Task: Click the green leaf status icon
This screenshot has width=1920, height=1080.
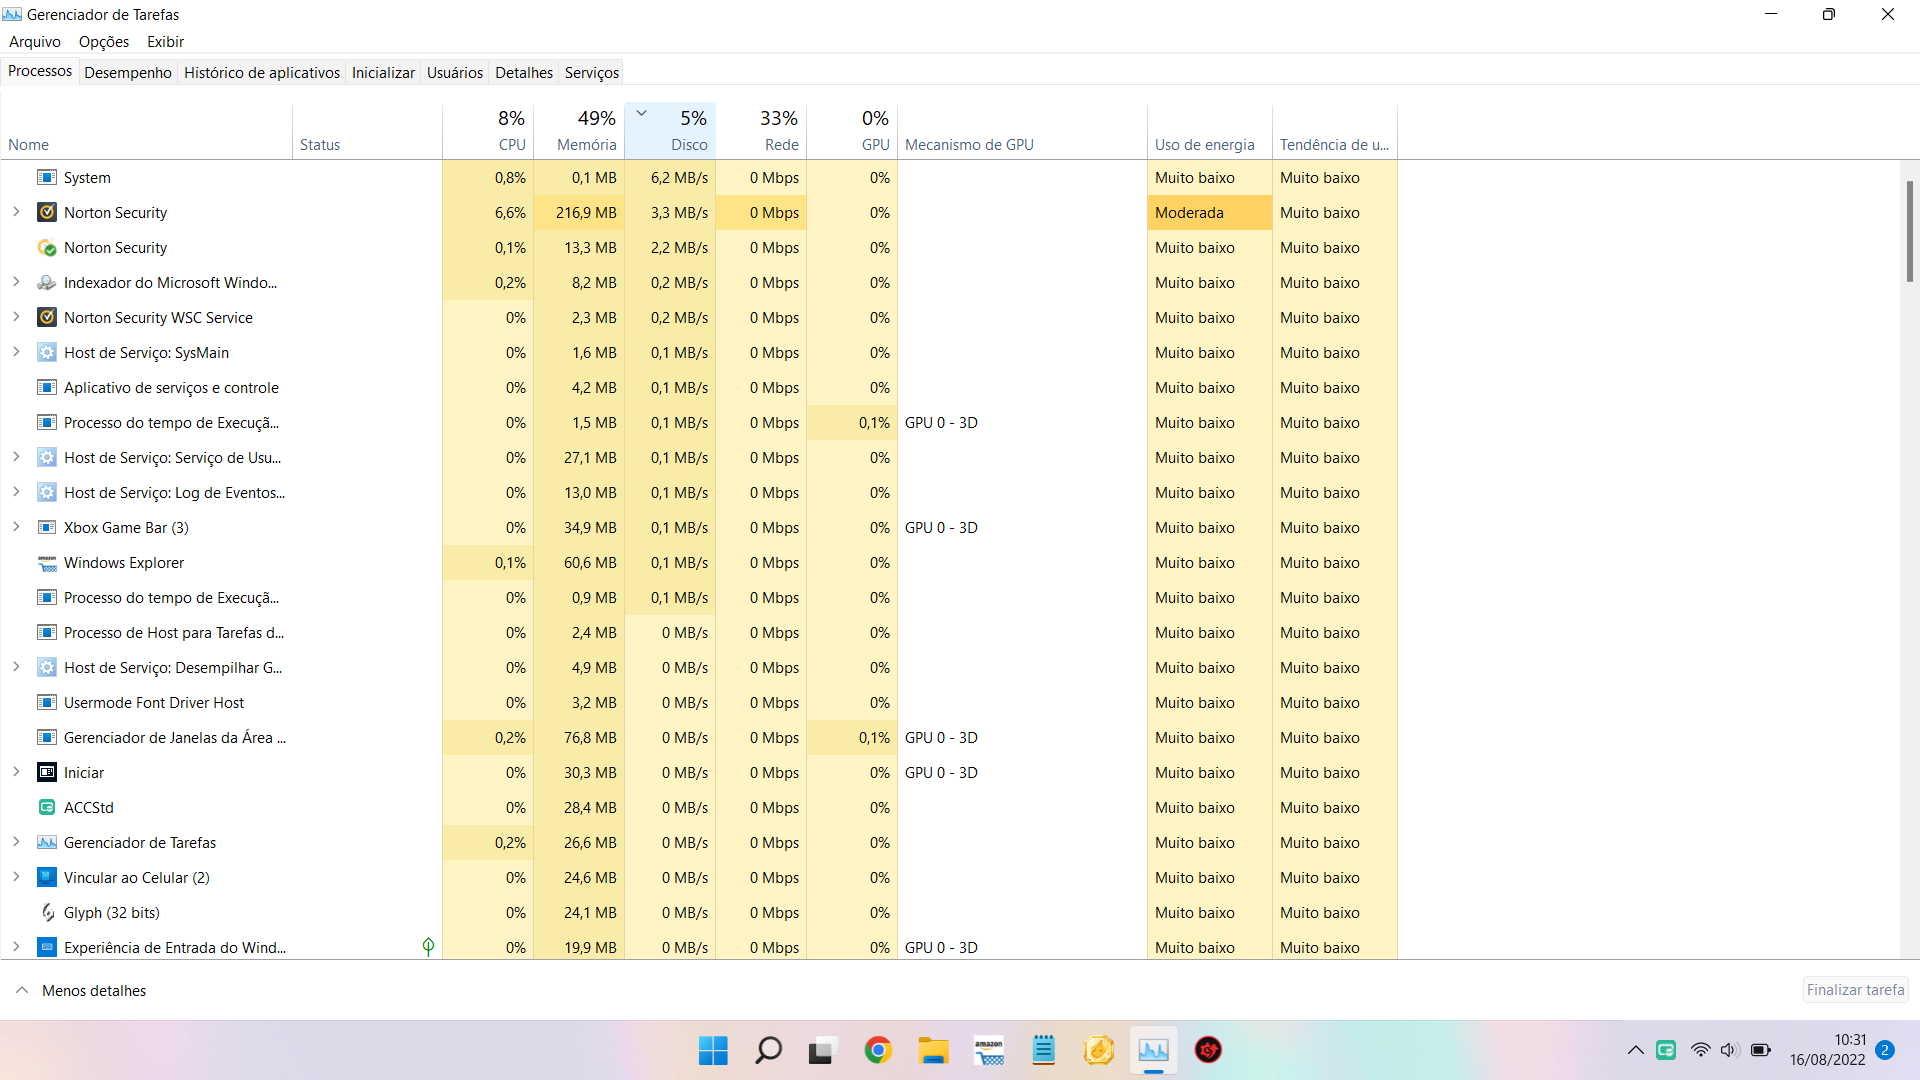Action: point(428,946)
